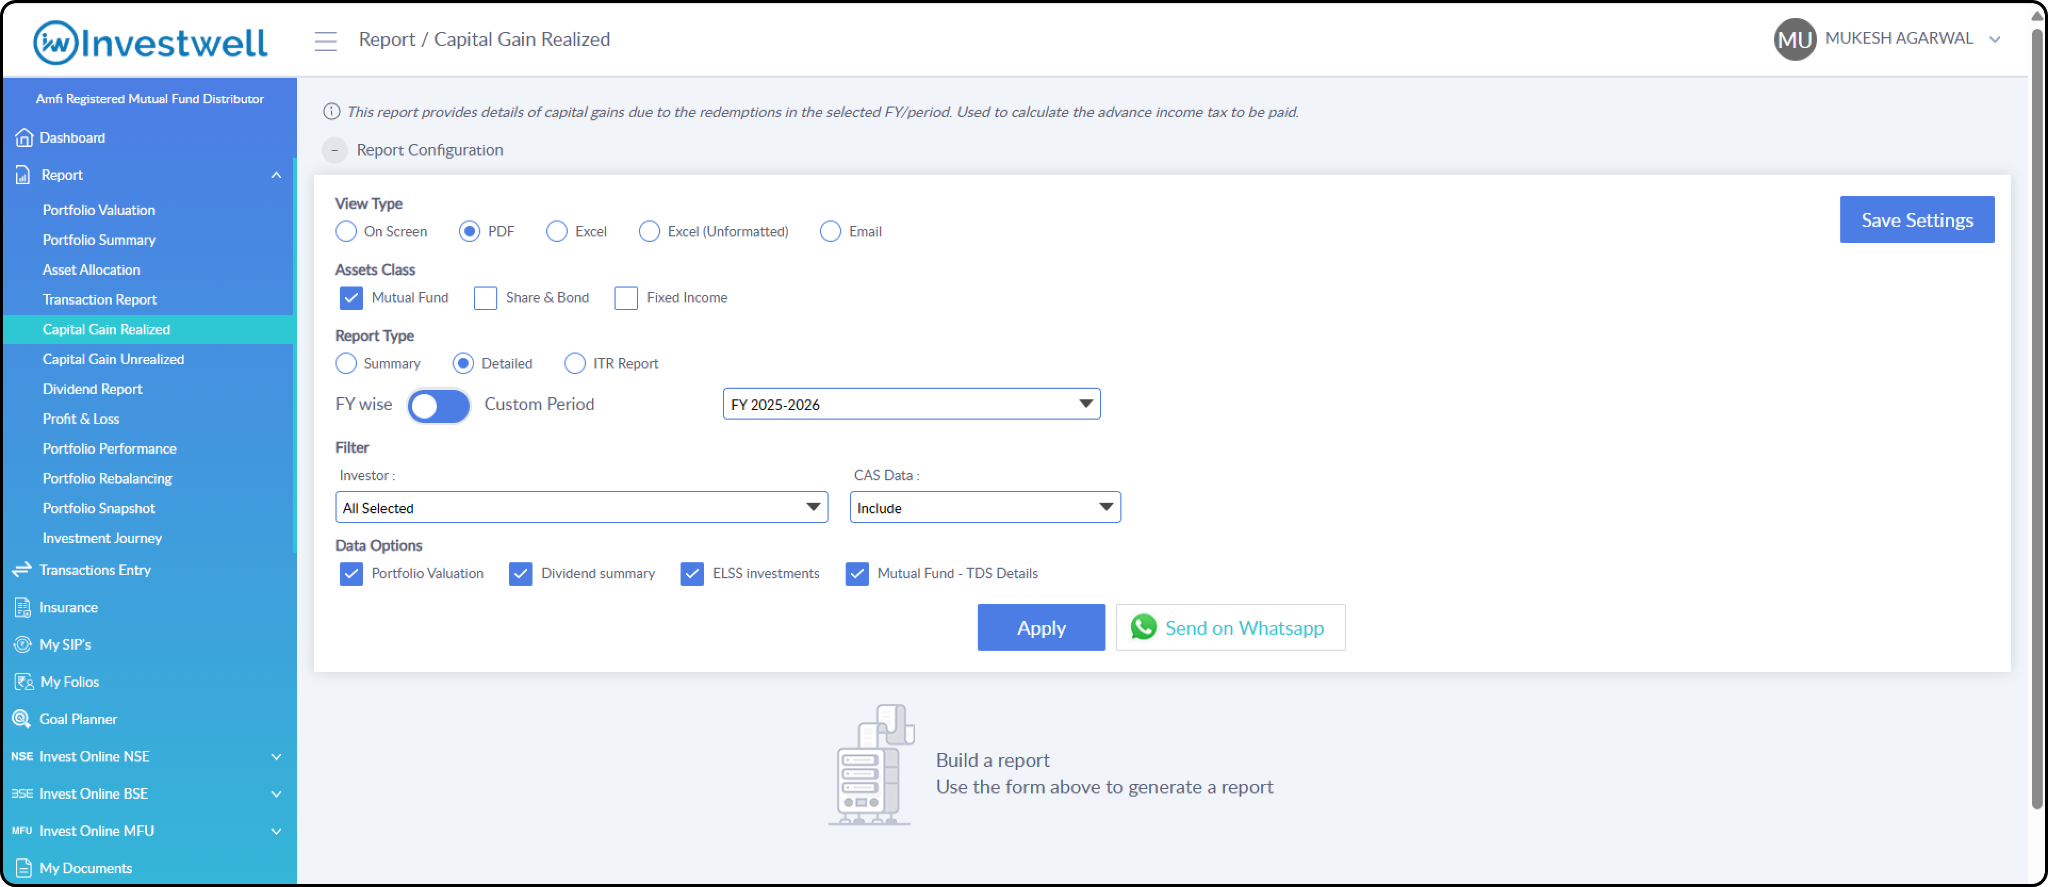Open the Investor All Selected dropdown
This screenshot has width=2048, height=887.
click(x=581, y=507)
